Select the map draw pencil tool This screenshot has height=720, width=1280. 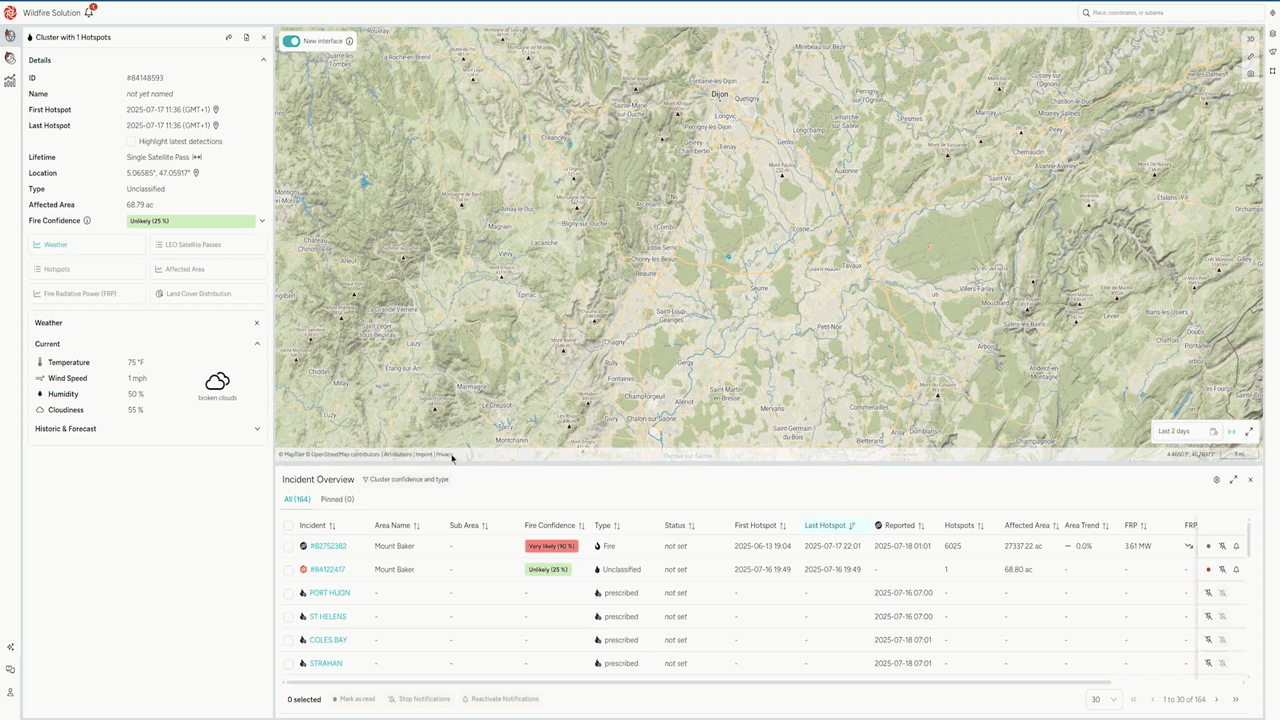1251,56
